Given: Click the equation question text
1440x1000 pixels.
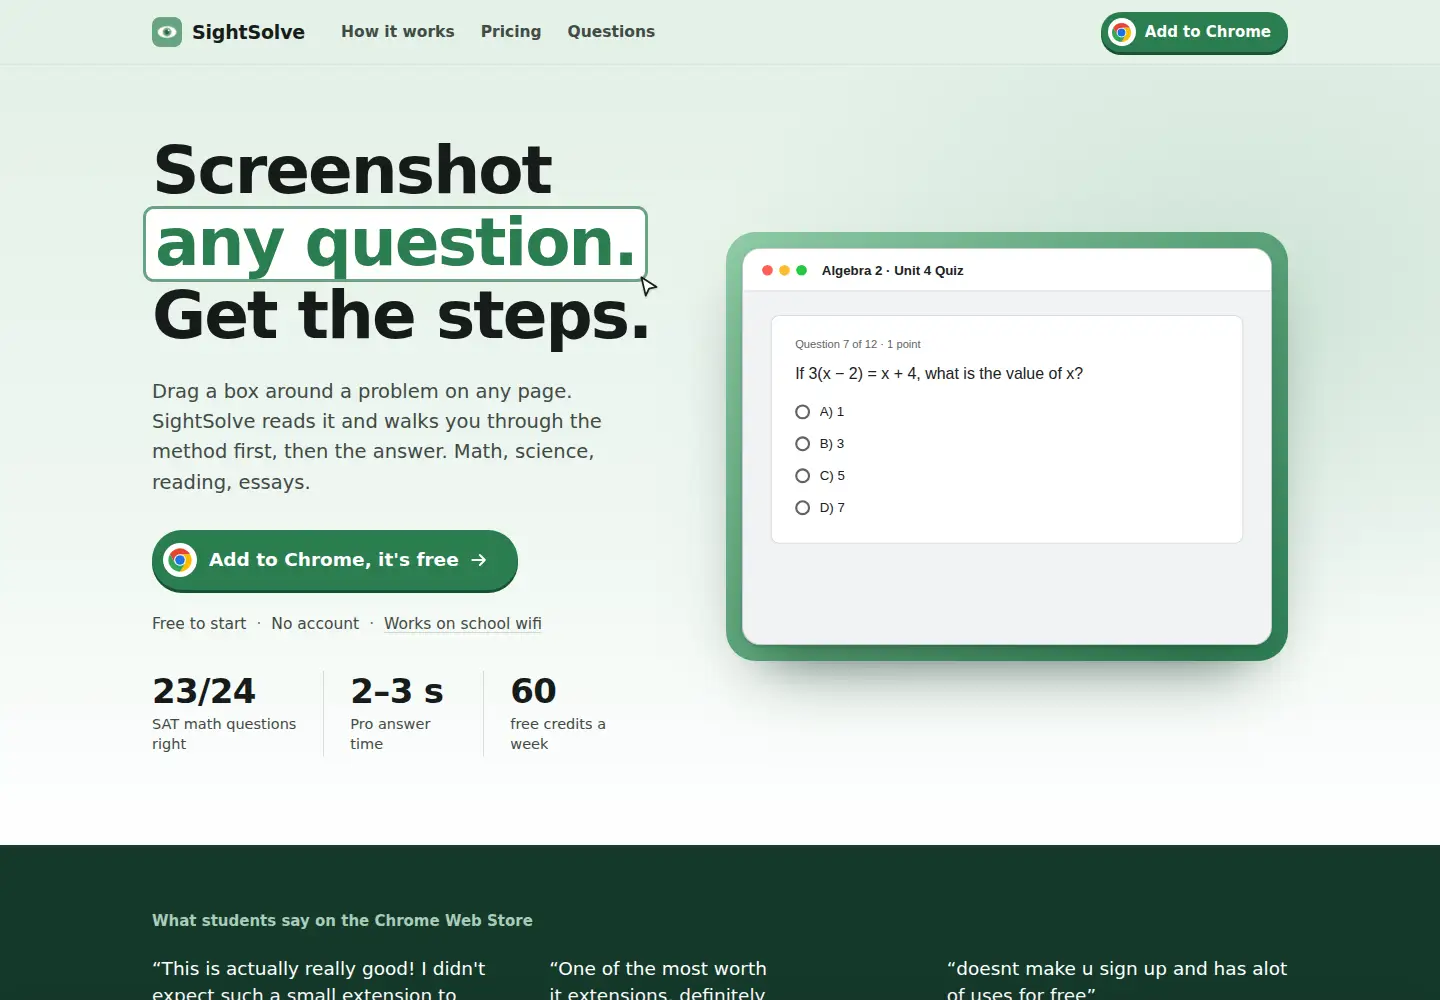Looking at the screenshot, I should pyautogui.click(x=939, y=373).
